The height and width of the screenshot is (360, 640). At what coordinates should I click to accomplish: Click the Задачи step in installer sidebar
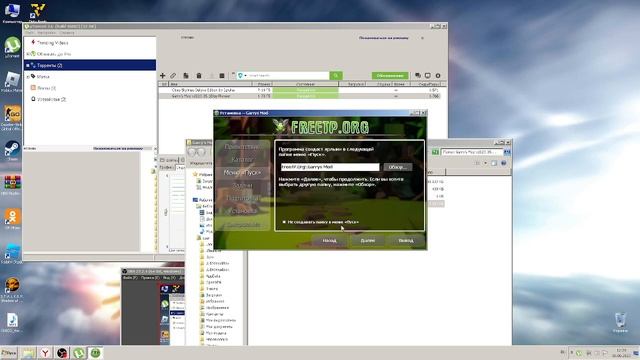(x=242, y=186)
